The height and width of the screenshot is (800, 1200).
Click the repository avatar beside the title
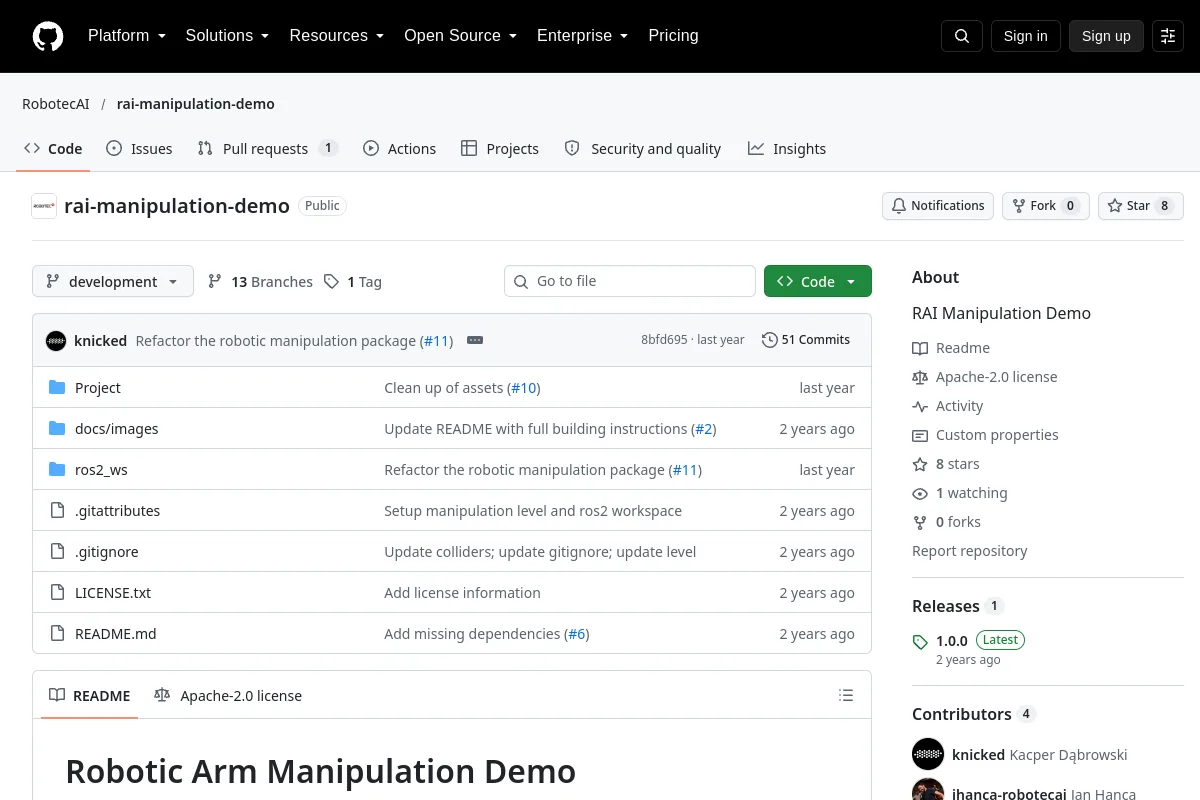coord(44,206)
